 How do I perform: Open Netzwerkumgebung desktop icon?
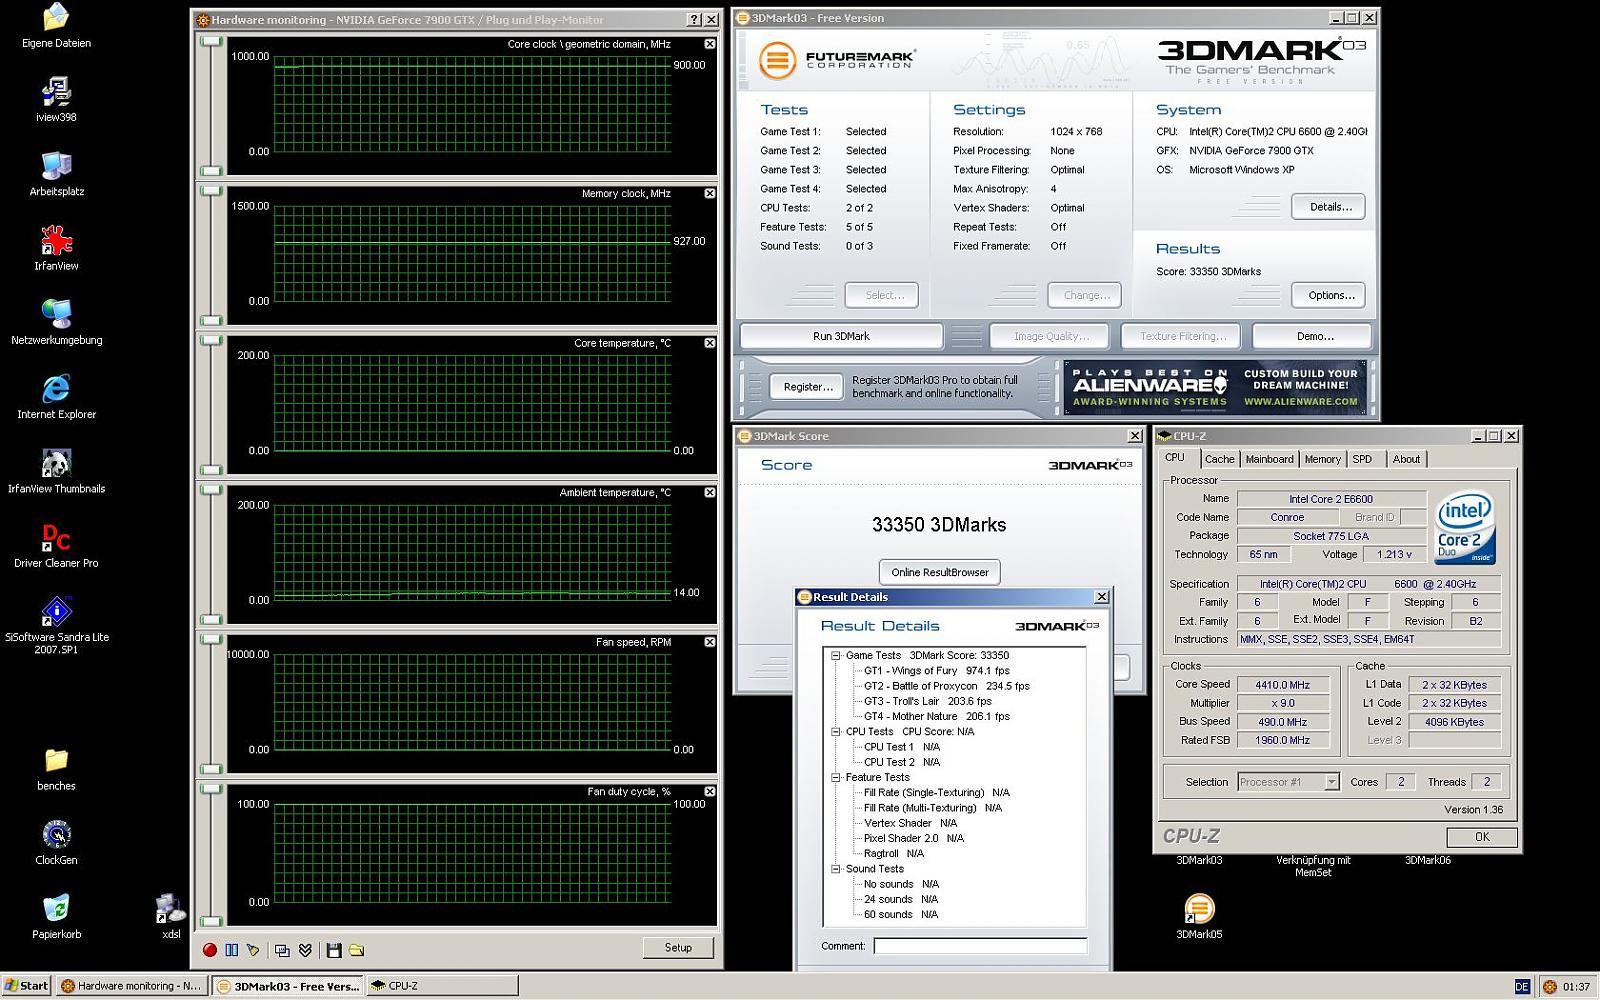(56, 322)
